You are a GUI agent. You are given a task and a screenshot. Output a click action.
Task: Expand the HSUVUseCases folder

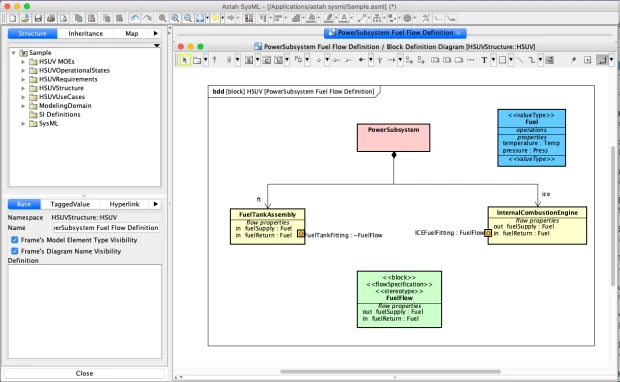coord(23,97)
